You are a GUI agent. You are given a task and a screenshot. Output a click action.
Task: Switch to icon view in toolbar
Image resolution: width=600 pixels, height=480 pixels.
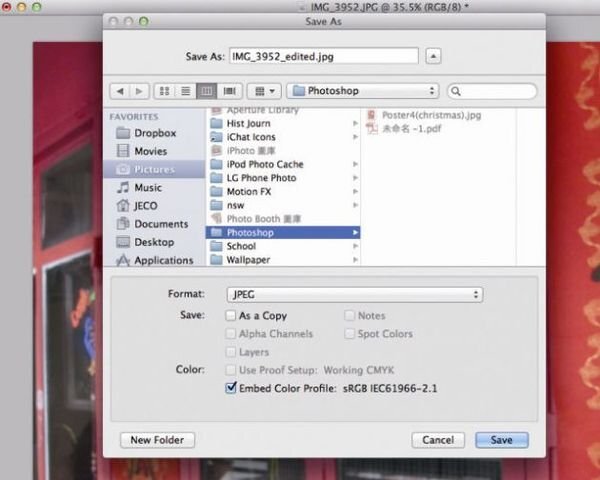pos(164,91)
